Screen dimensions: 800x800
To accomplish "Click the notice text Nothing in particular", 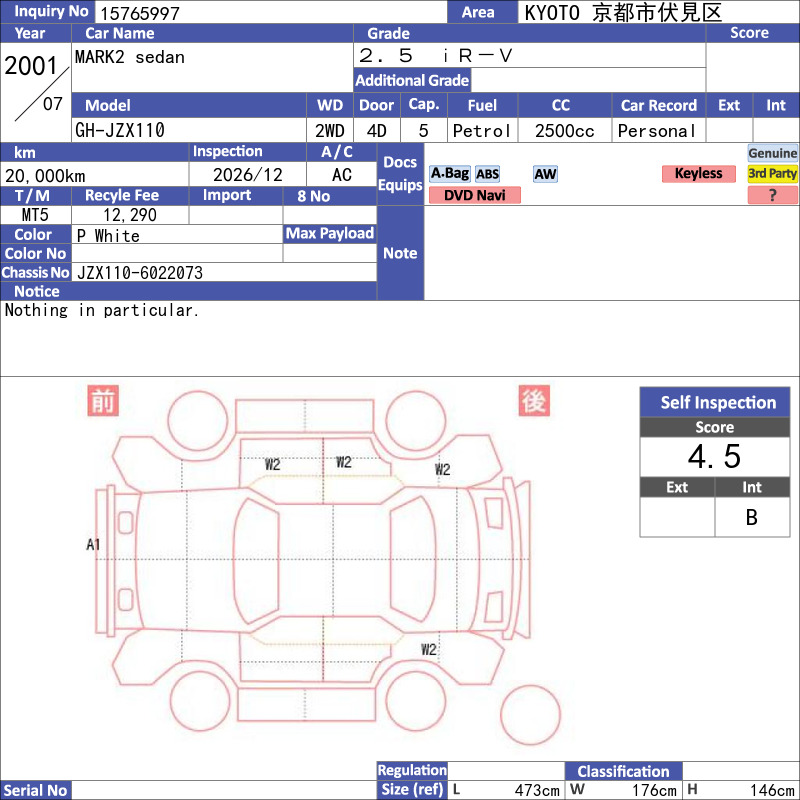I will tap(102, 310).
